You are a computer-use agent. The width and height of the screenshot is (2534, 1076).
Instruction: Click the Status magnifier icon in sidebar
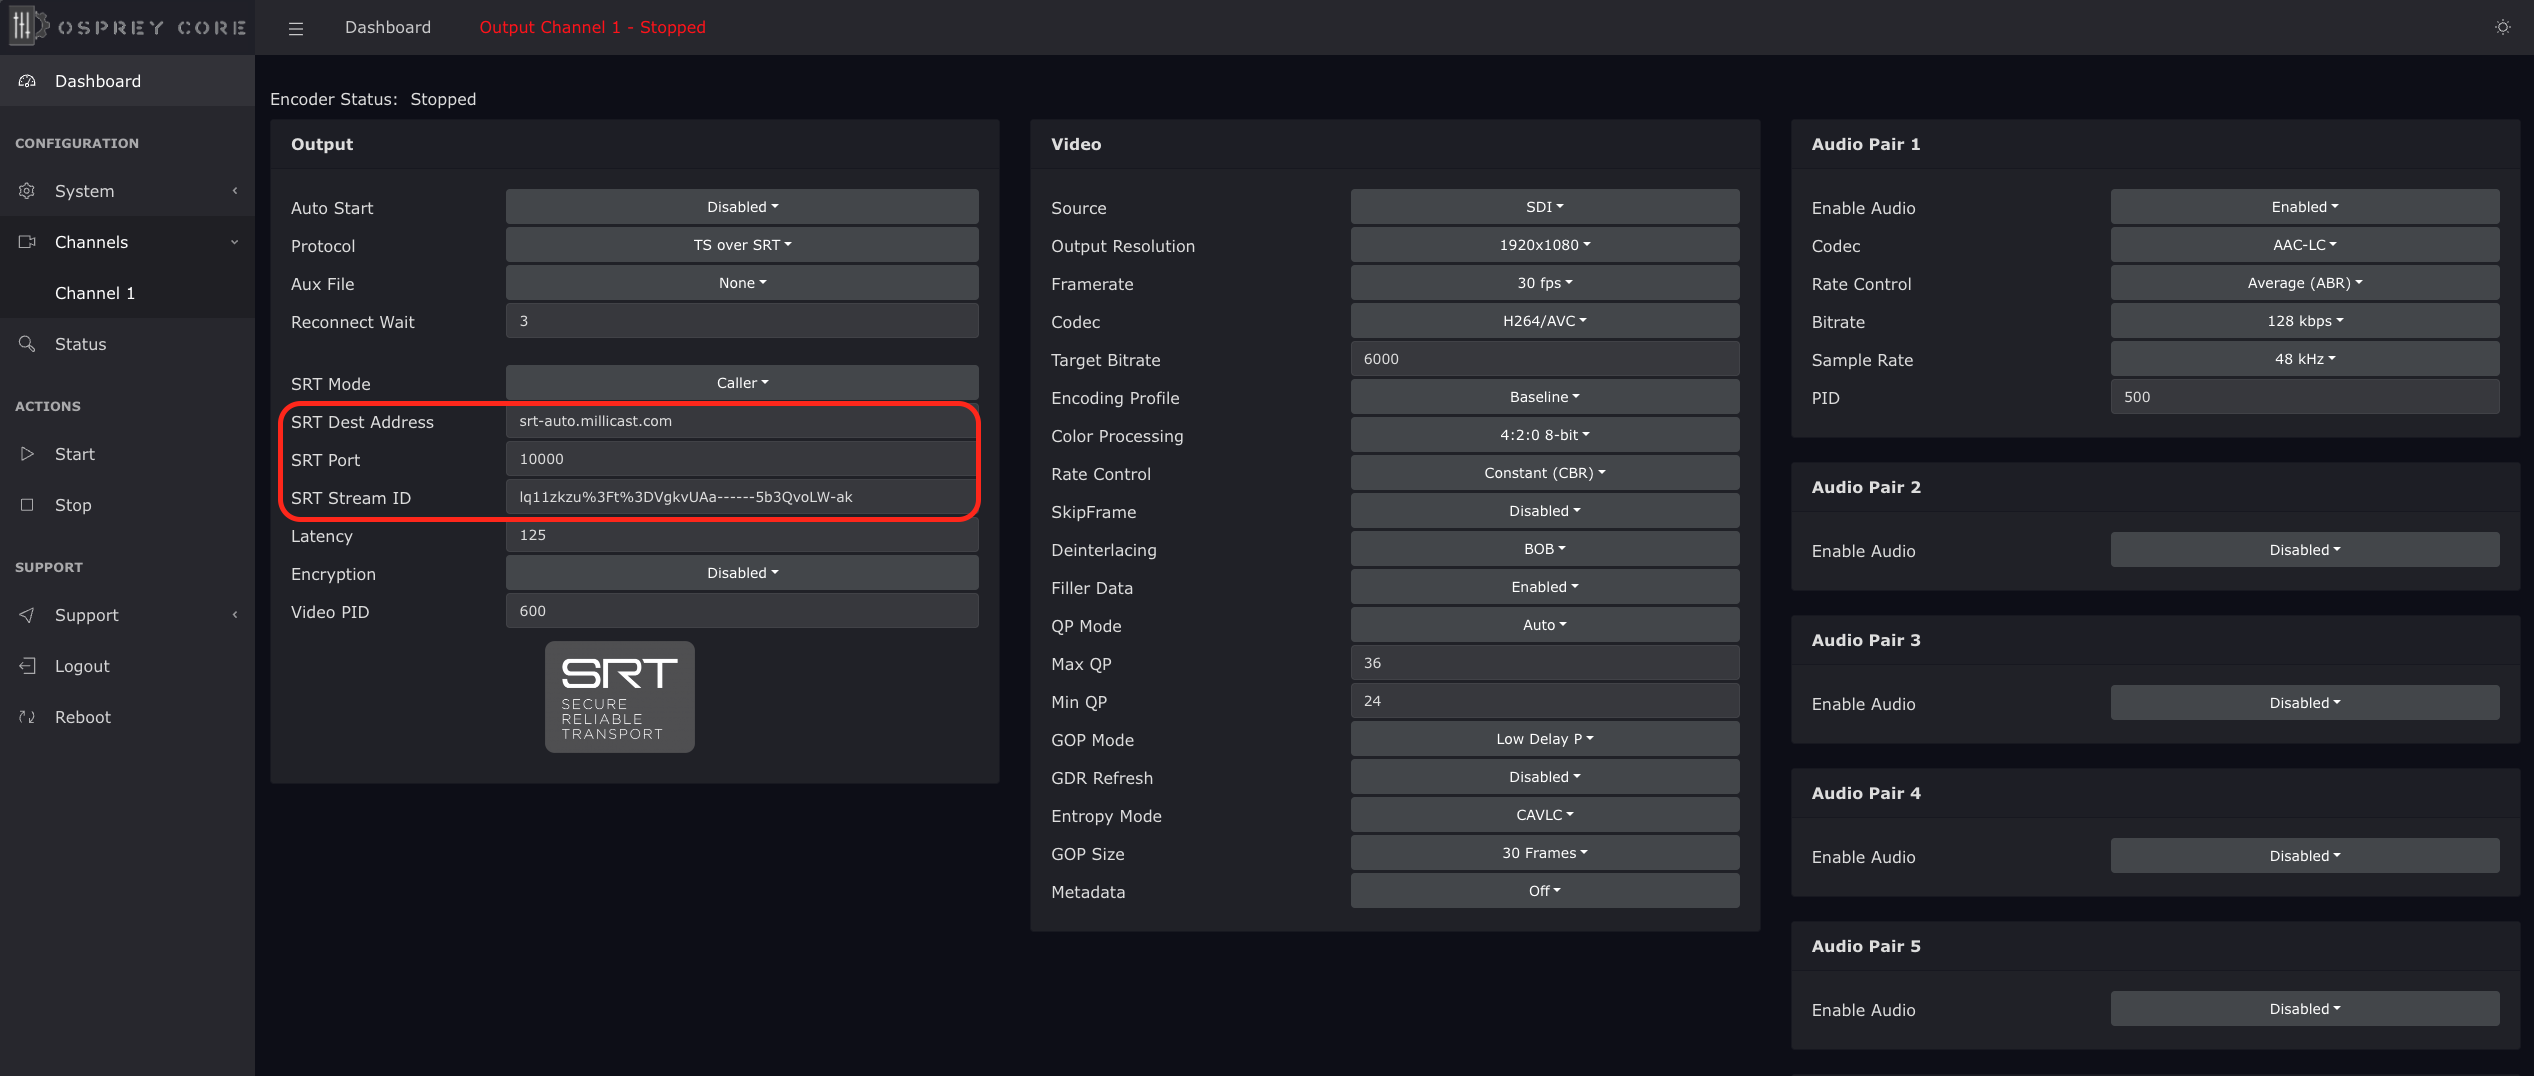coord(27,344)
